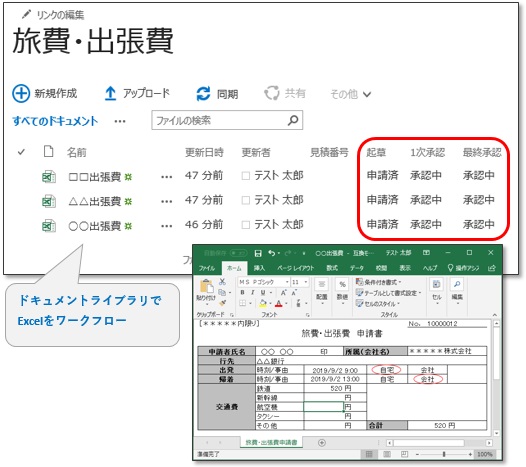The width and height of the screenshot is (526, 467).
Task: Click the アップロード upload arrow icon
Action: 110,93
